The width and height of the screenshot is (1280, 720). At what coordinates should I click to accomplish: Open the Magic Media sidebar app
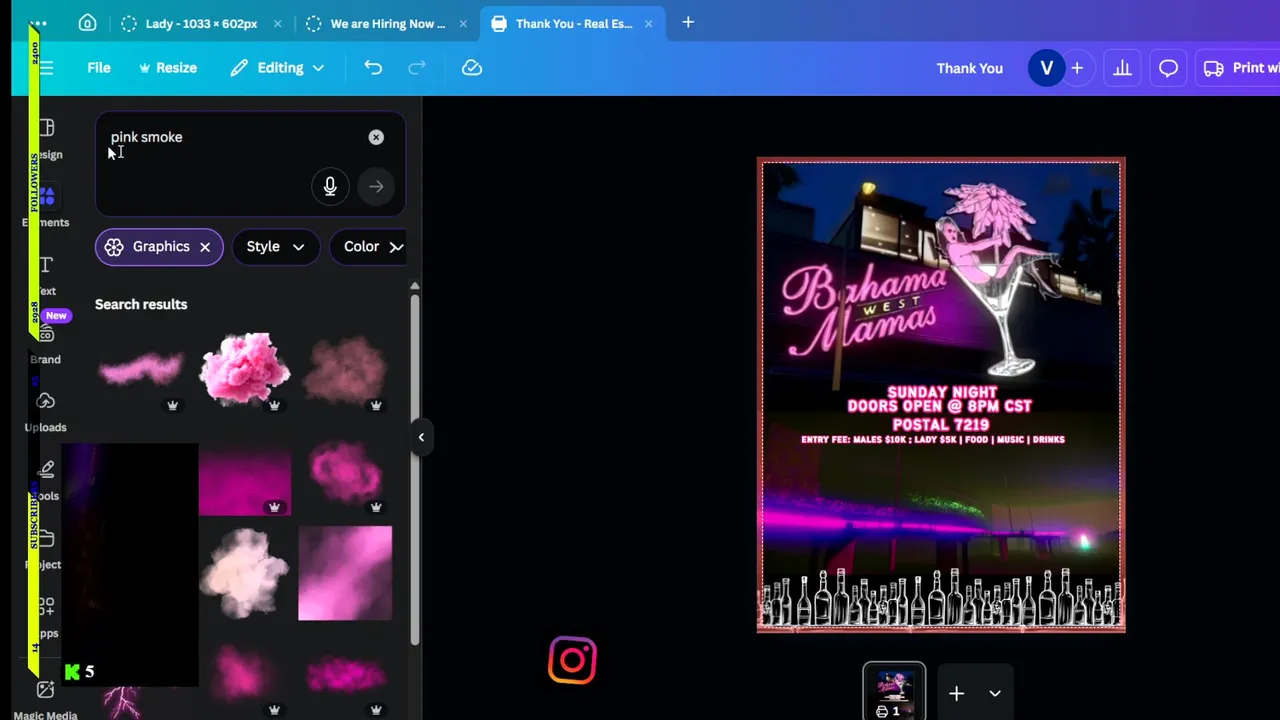(46, 699)
